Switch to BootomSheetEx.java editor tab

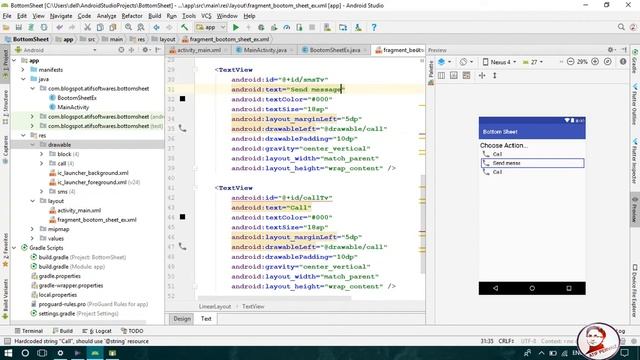click(334, 50)
